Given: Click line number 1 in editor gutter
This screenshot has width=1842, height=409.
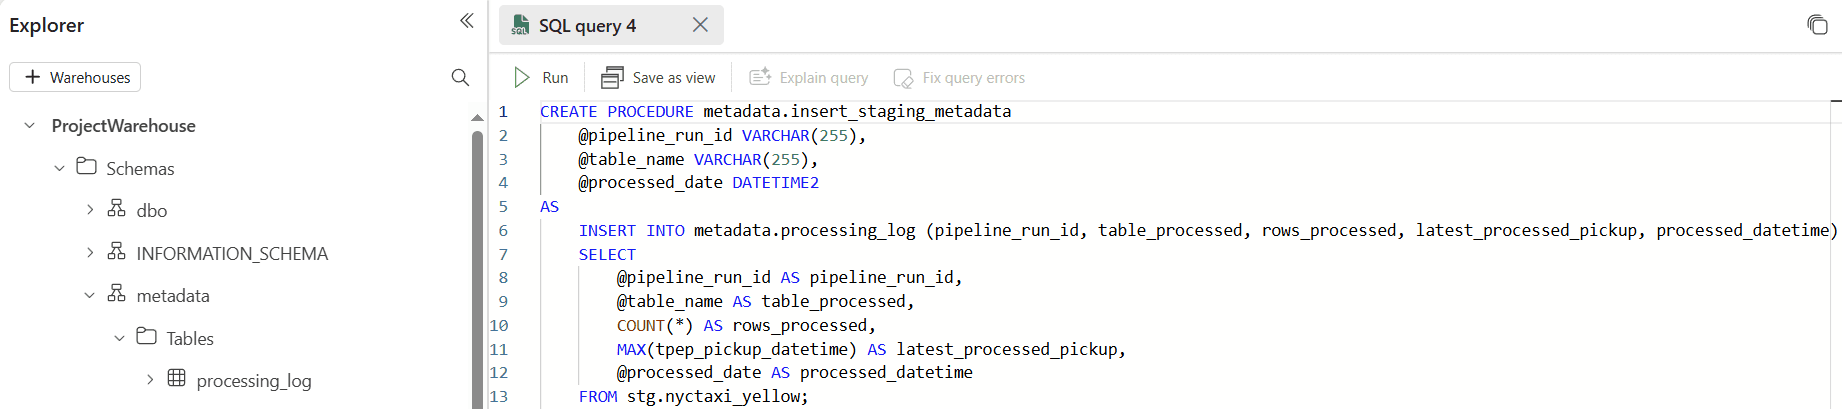Looking at the screenshot, I should [503, 112].
